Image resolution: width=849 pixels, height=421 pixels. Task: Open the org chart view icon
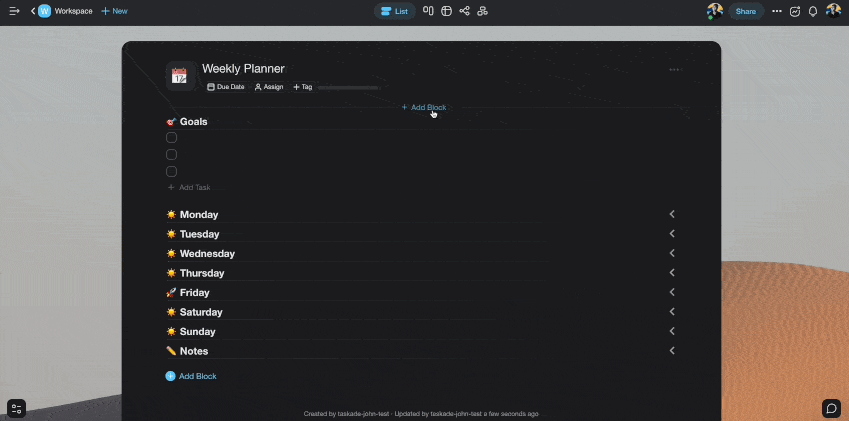coord(483,11)
